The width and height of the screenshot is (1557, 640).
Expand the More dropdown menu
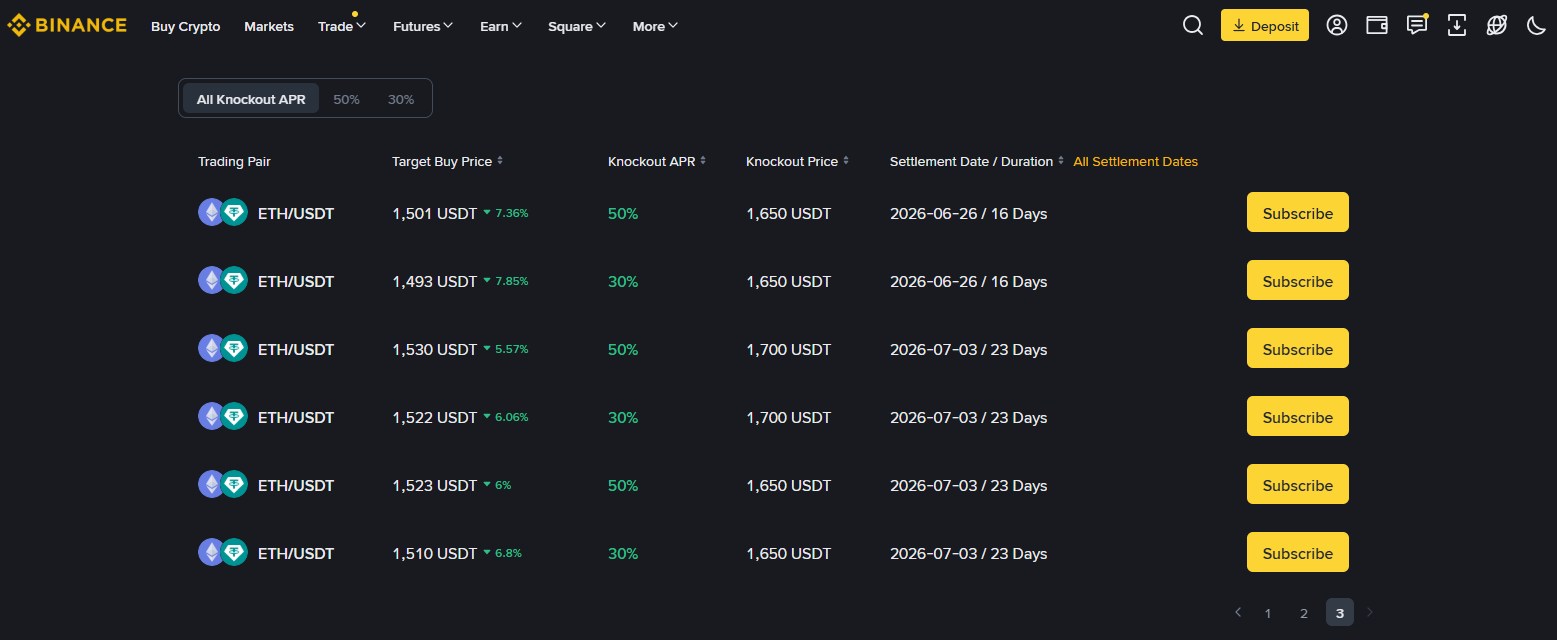(x=655, y=27)
